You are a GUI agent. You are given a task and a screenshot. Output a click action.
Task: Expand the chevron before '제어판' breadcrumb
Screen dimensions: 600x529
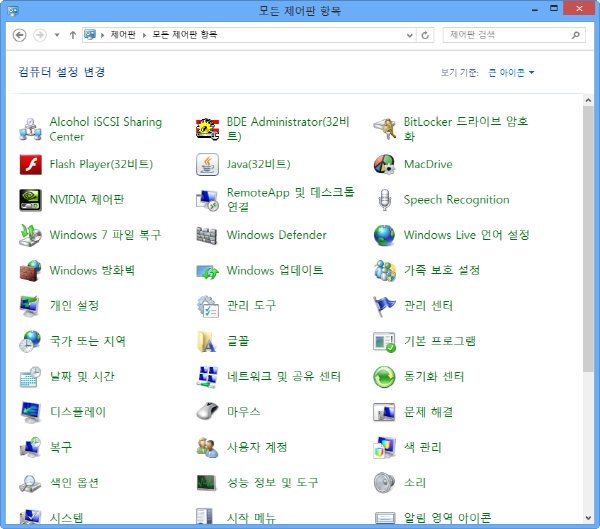(x=102, y=35)
